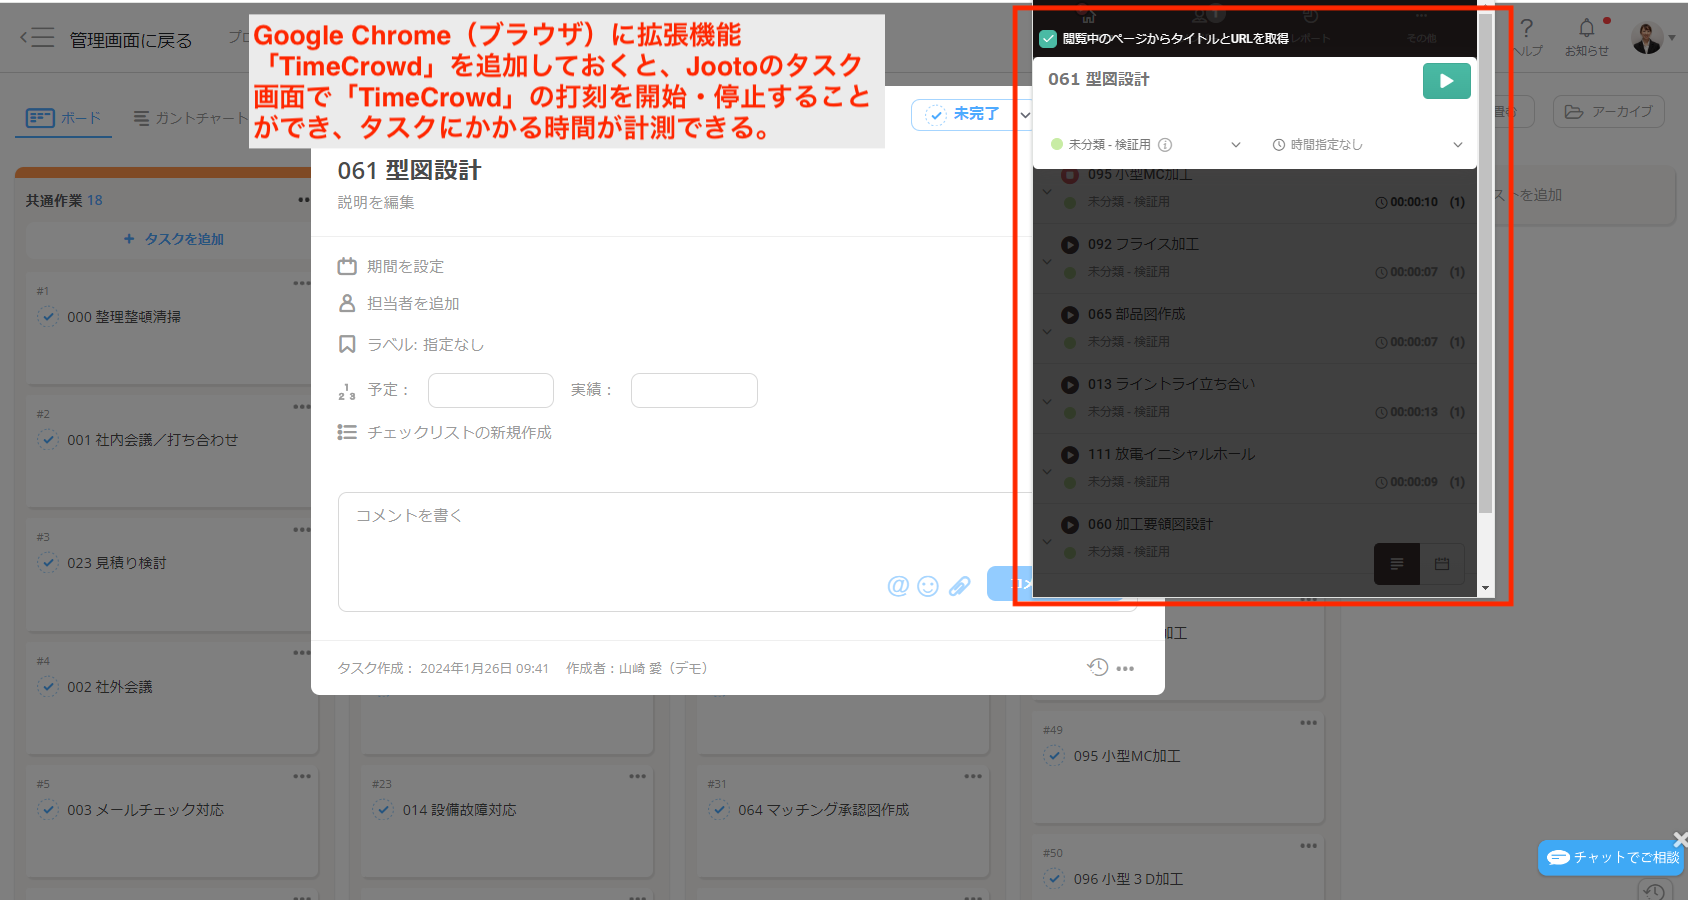Toggle completion of 023 見積り検討
Screen dimensions: 1688x900
[x=47, y=562]
